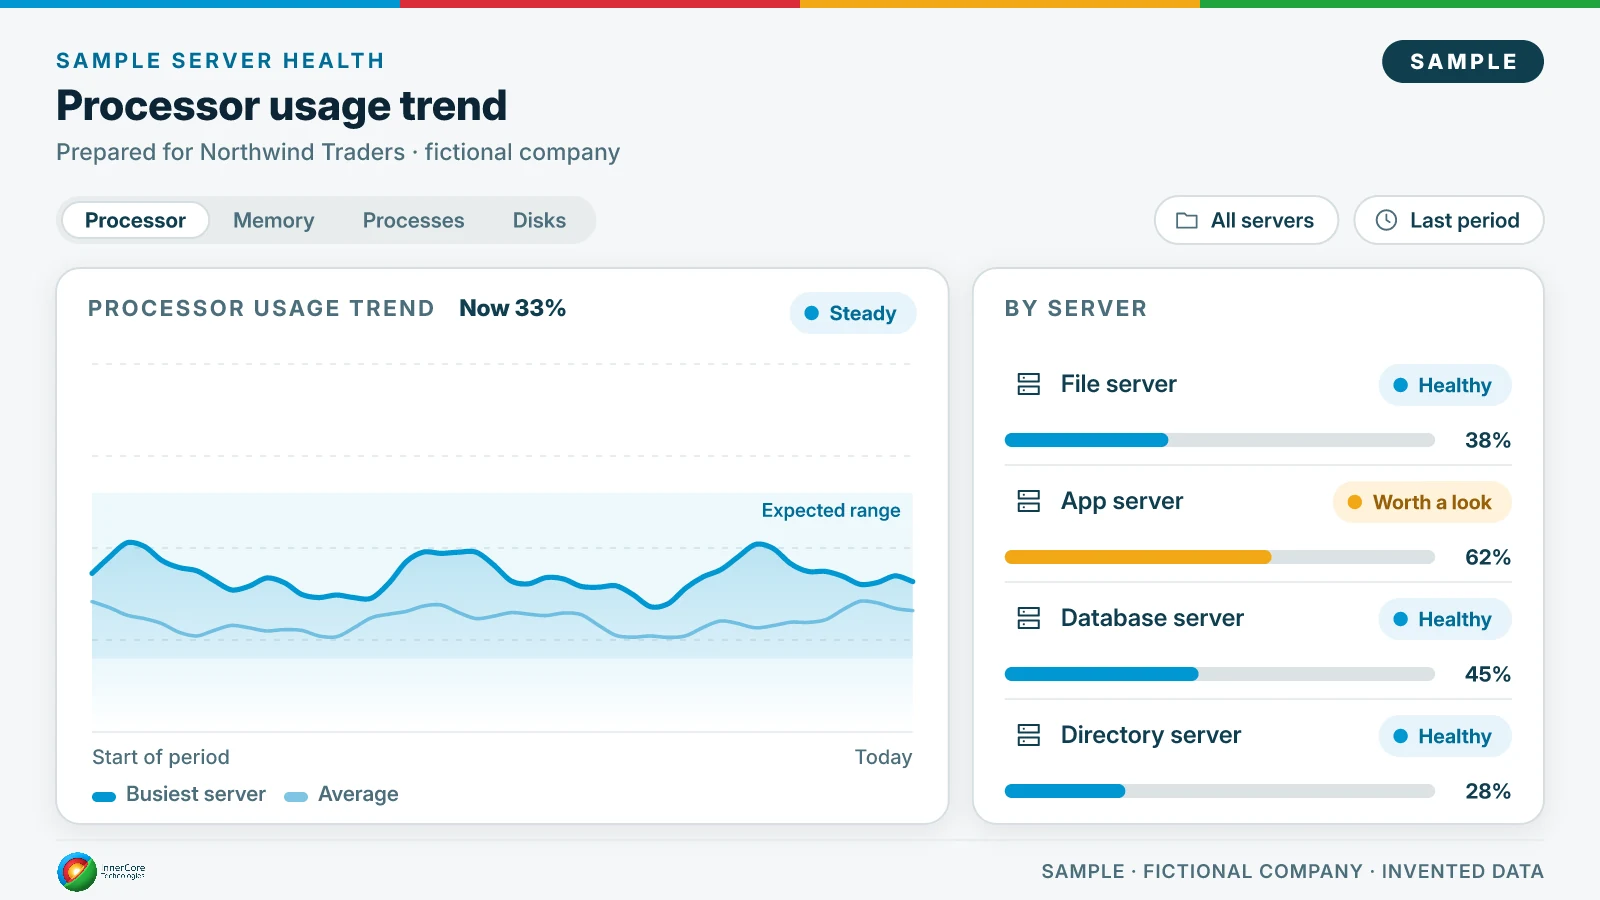Click the folder icon in All servers
The image size is (1600, 900).
click(1187, 220)
